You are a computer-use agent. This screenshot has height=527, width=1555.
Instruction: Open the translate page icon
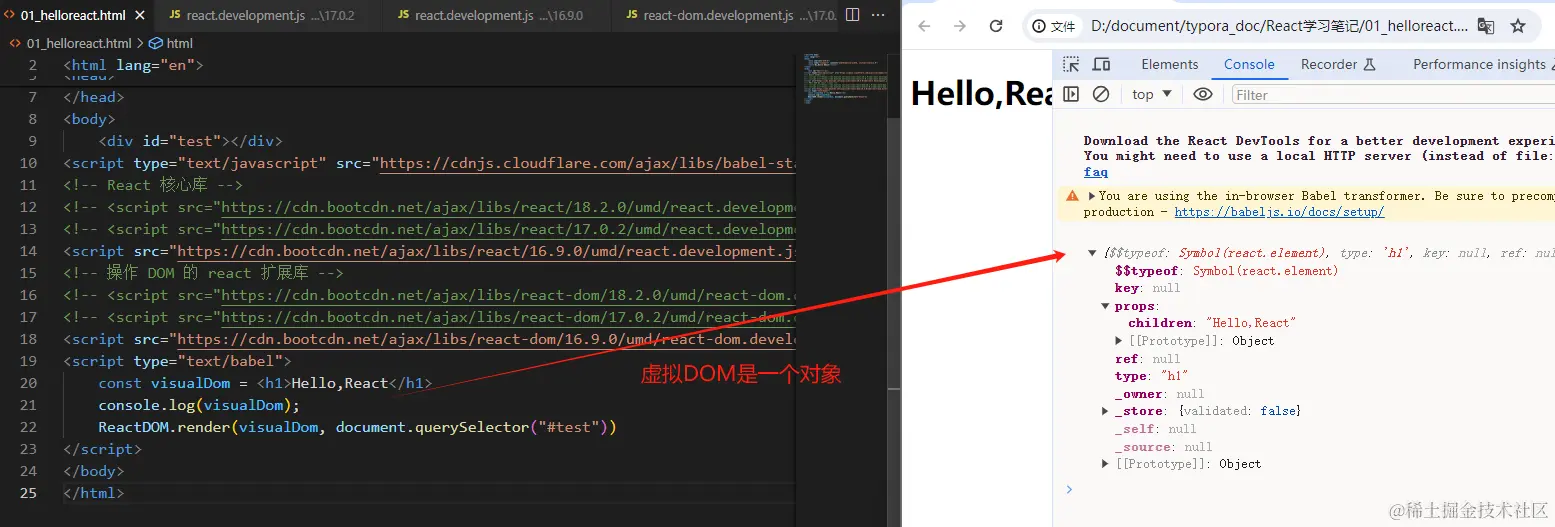pyautogui.click(x=1486, y=26)
